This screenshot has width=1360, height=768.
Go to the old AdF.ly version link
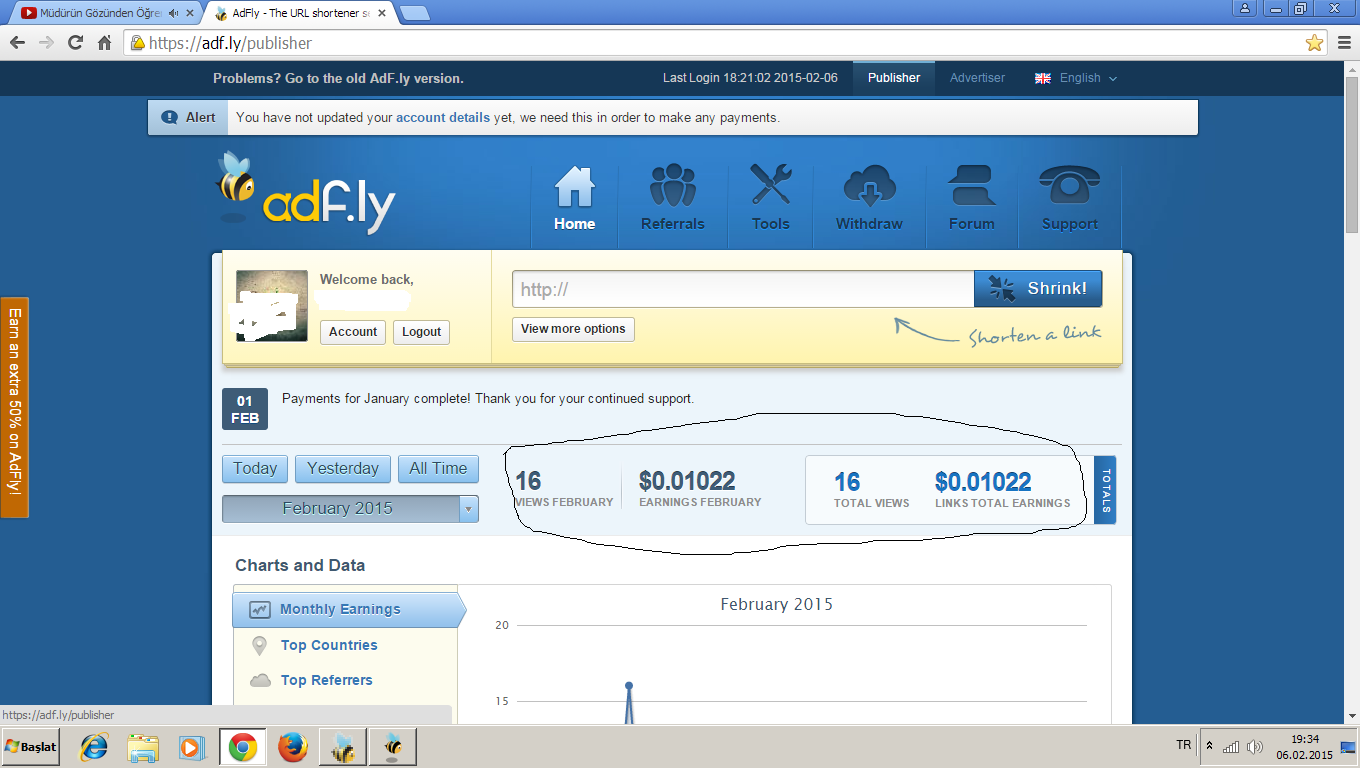coord(338,78)
